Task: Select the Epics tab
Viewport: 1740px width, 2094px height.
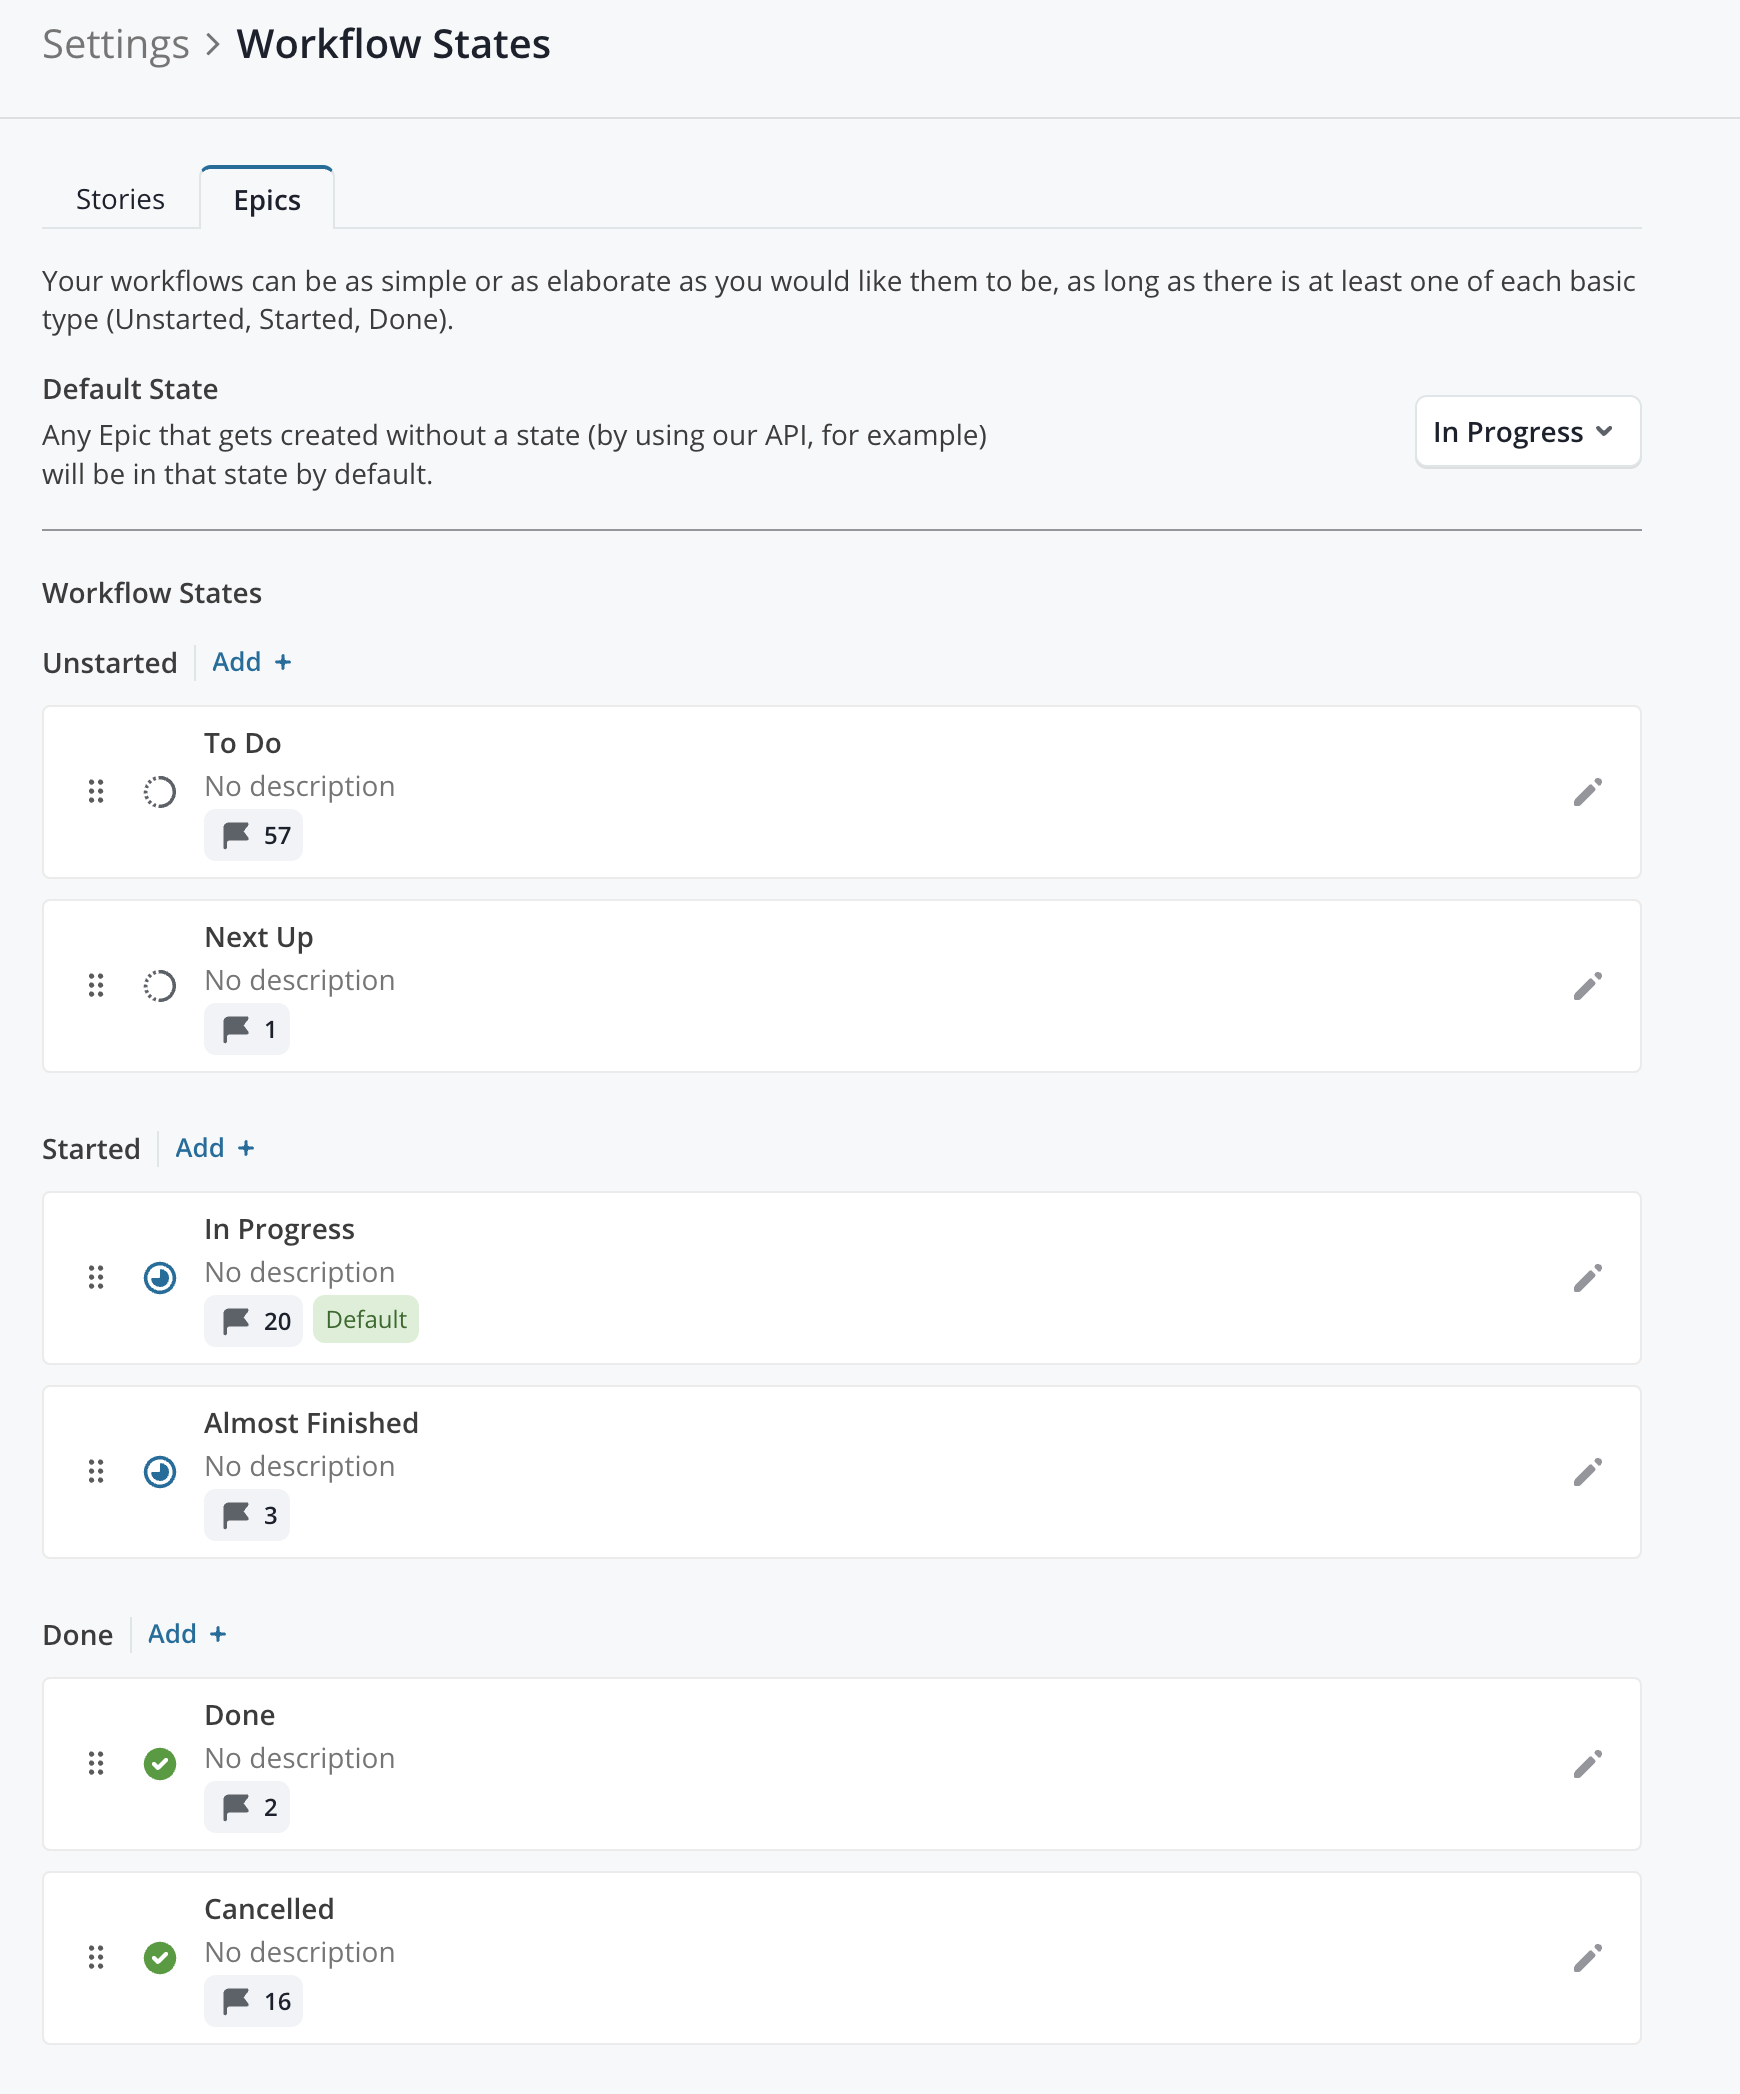Action: [x=267, y=199]
